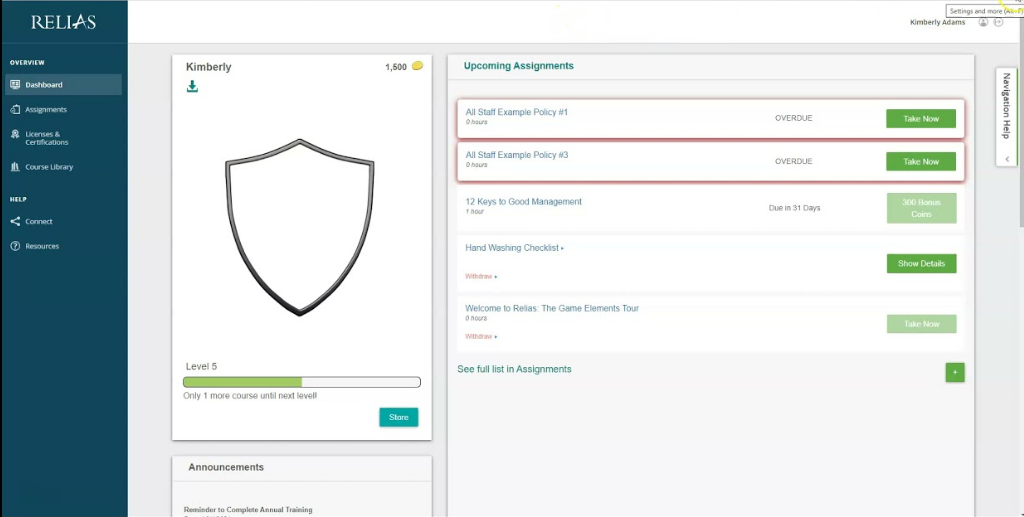Click OVERDUE status for Policy #1
Image resolution: width=1024 pixels, height=517 pixels.
(793, 118)
